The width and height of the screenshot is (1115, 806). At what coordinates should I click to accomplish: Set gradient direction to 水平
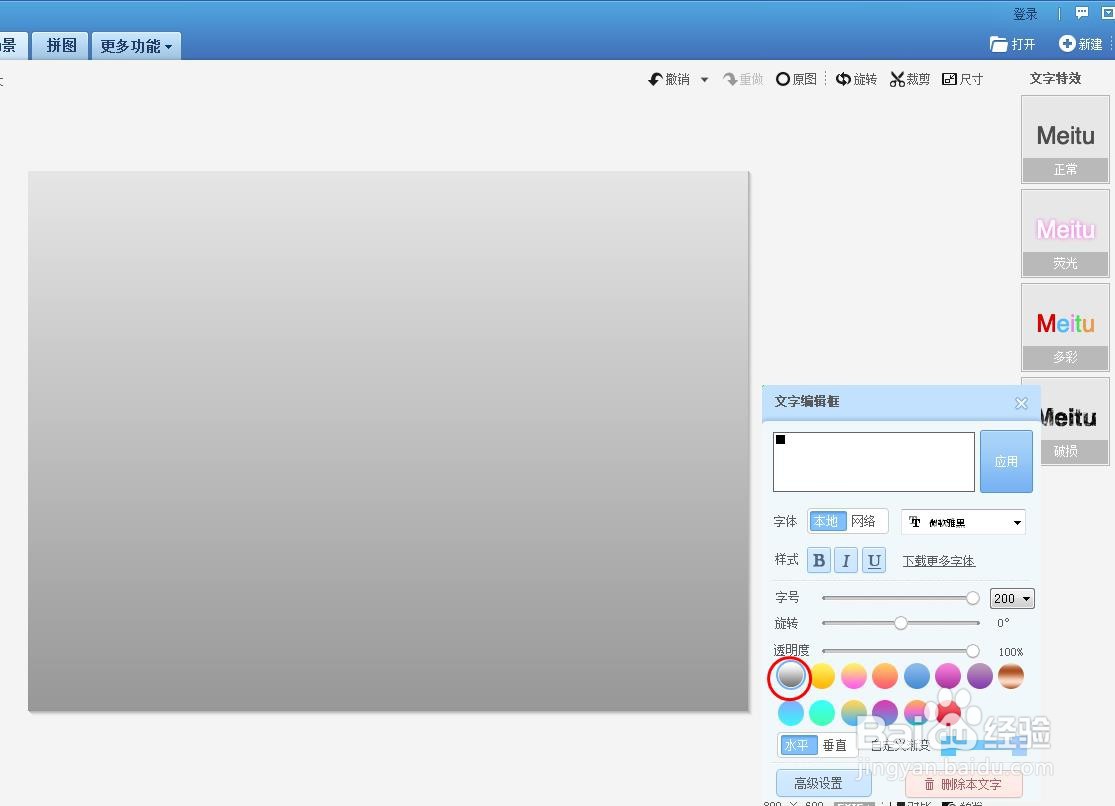click(x=798, y=745)
